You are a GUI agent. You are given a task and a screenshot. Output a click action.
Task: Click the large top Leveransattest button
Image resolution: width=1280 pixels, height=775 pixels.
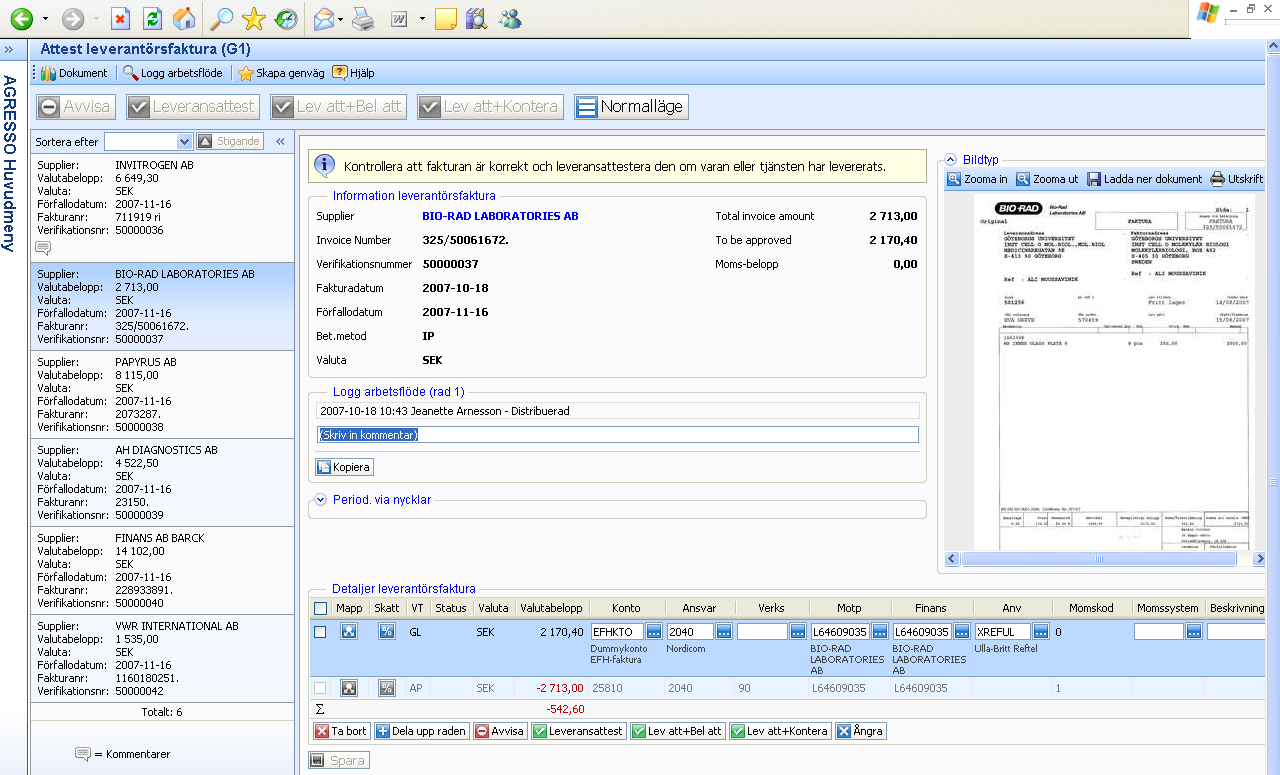tap(193, 107)
